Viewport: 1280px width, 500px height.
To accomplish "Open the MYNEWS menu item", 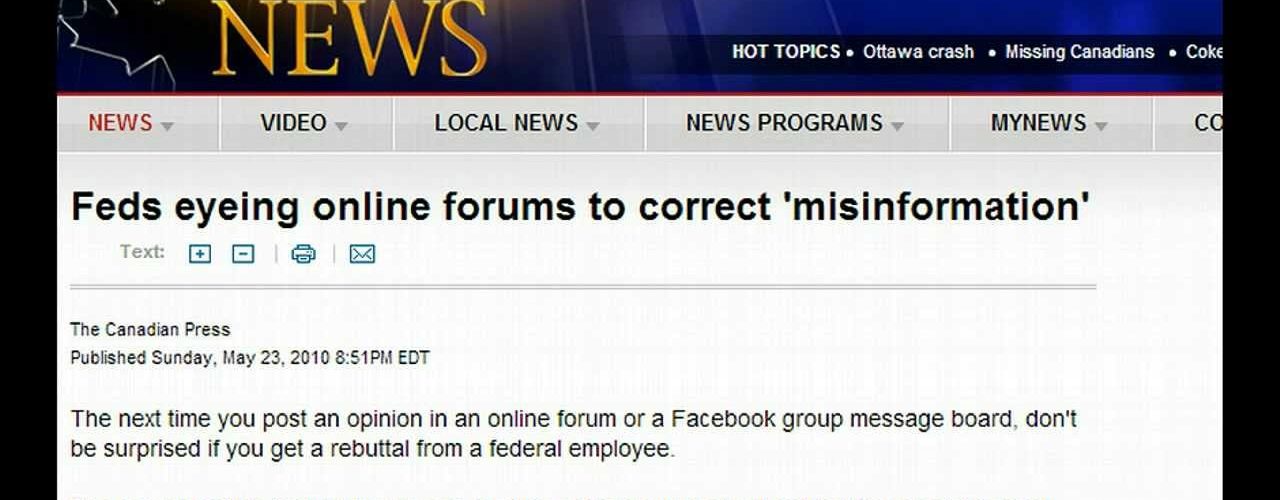I will [x=1038, y=123].
